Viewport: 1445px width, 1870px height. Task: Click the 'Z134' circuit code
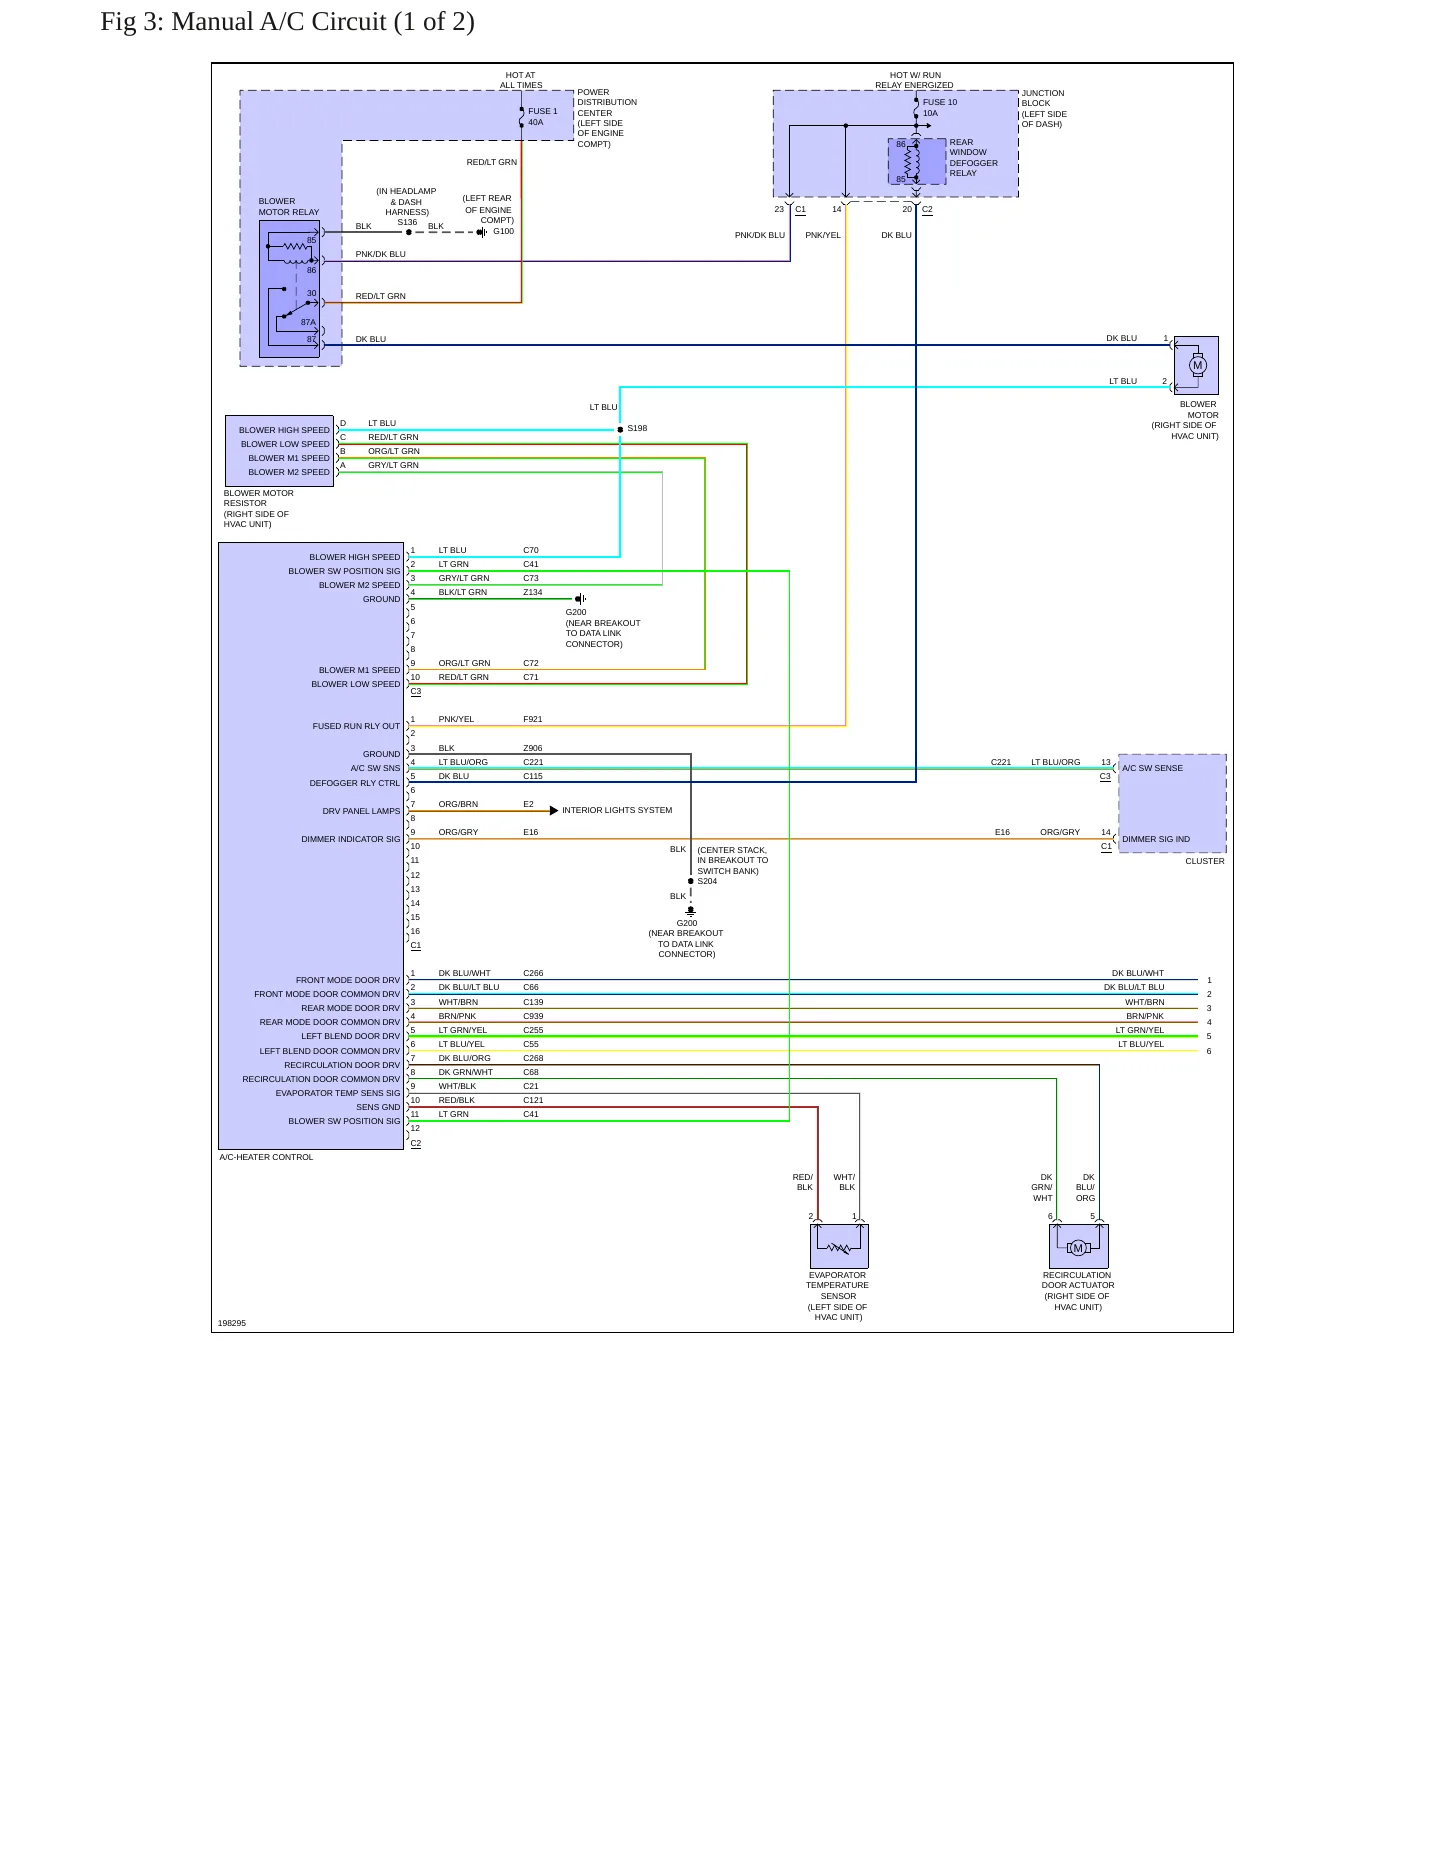[x=532, y=592]
